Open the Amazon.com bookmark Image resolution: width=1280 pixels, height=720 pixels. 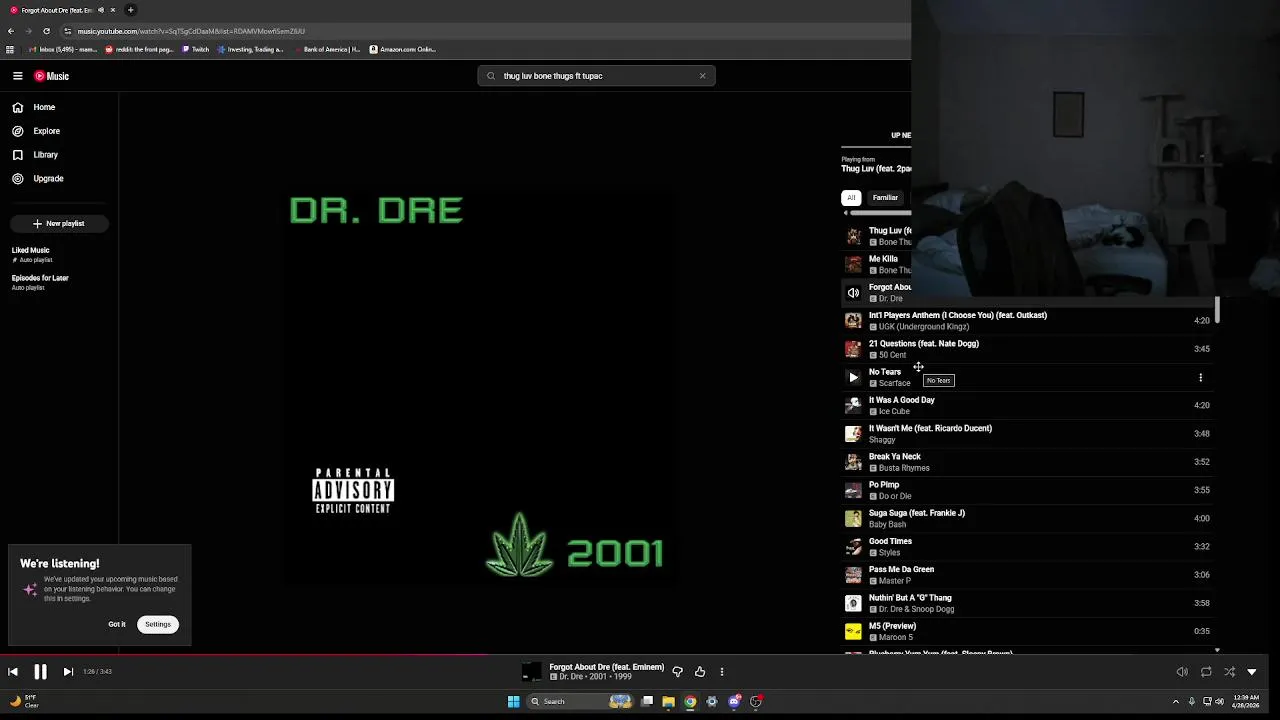coord(403,49)
